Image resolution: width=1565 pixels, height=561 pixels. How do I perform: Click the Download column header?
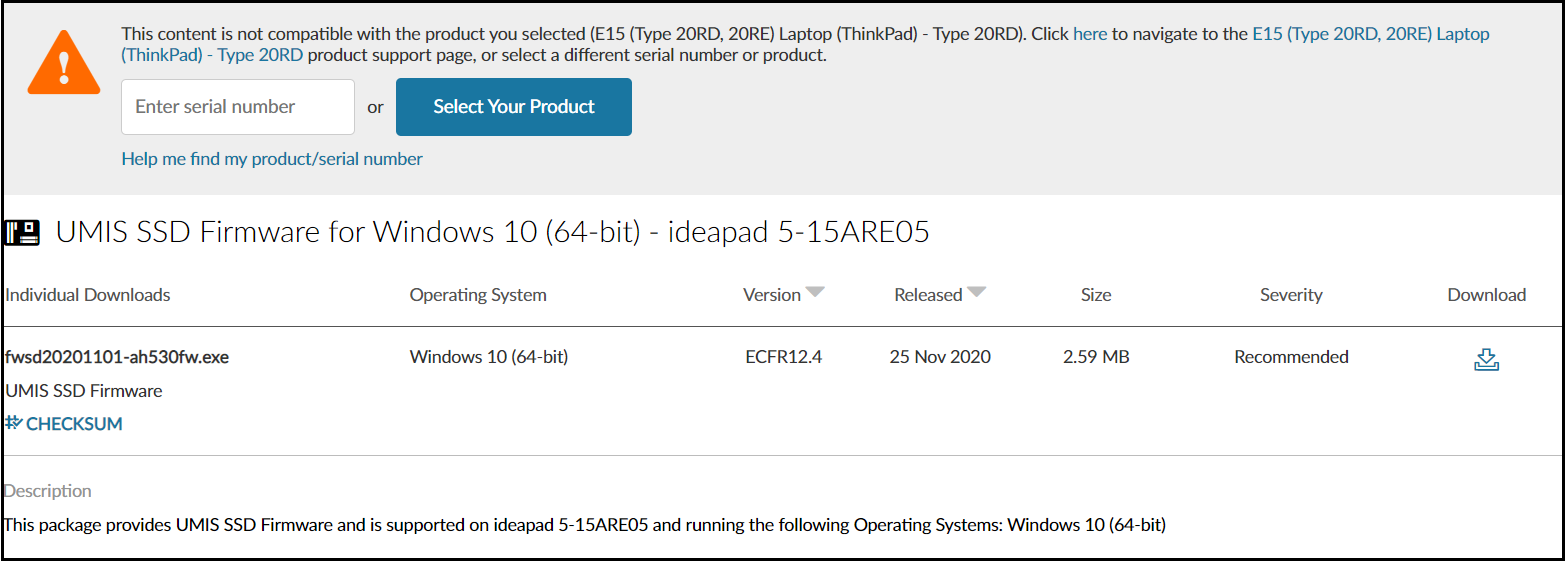point(1486,295)
